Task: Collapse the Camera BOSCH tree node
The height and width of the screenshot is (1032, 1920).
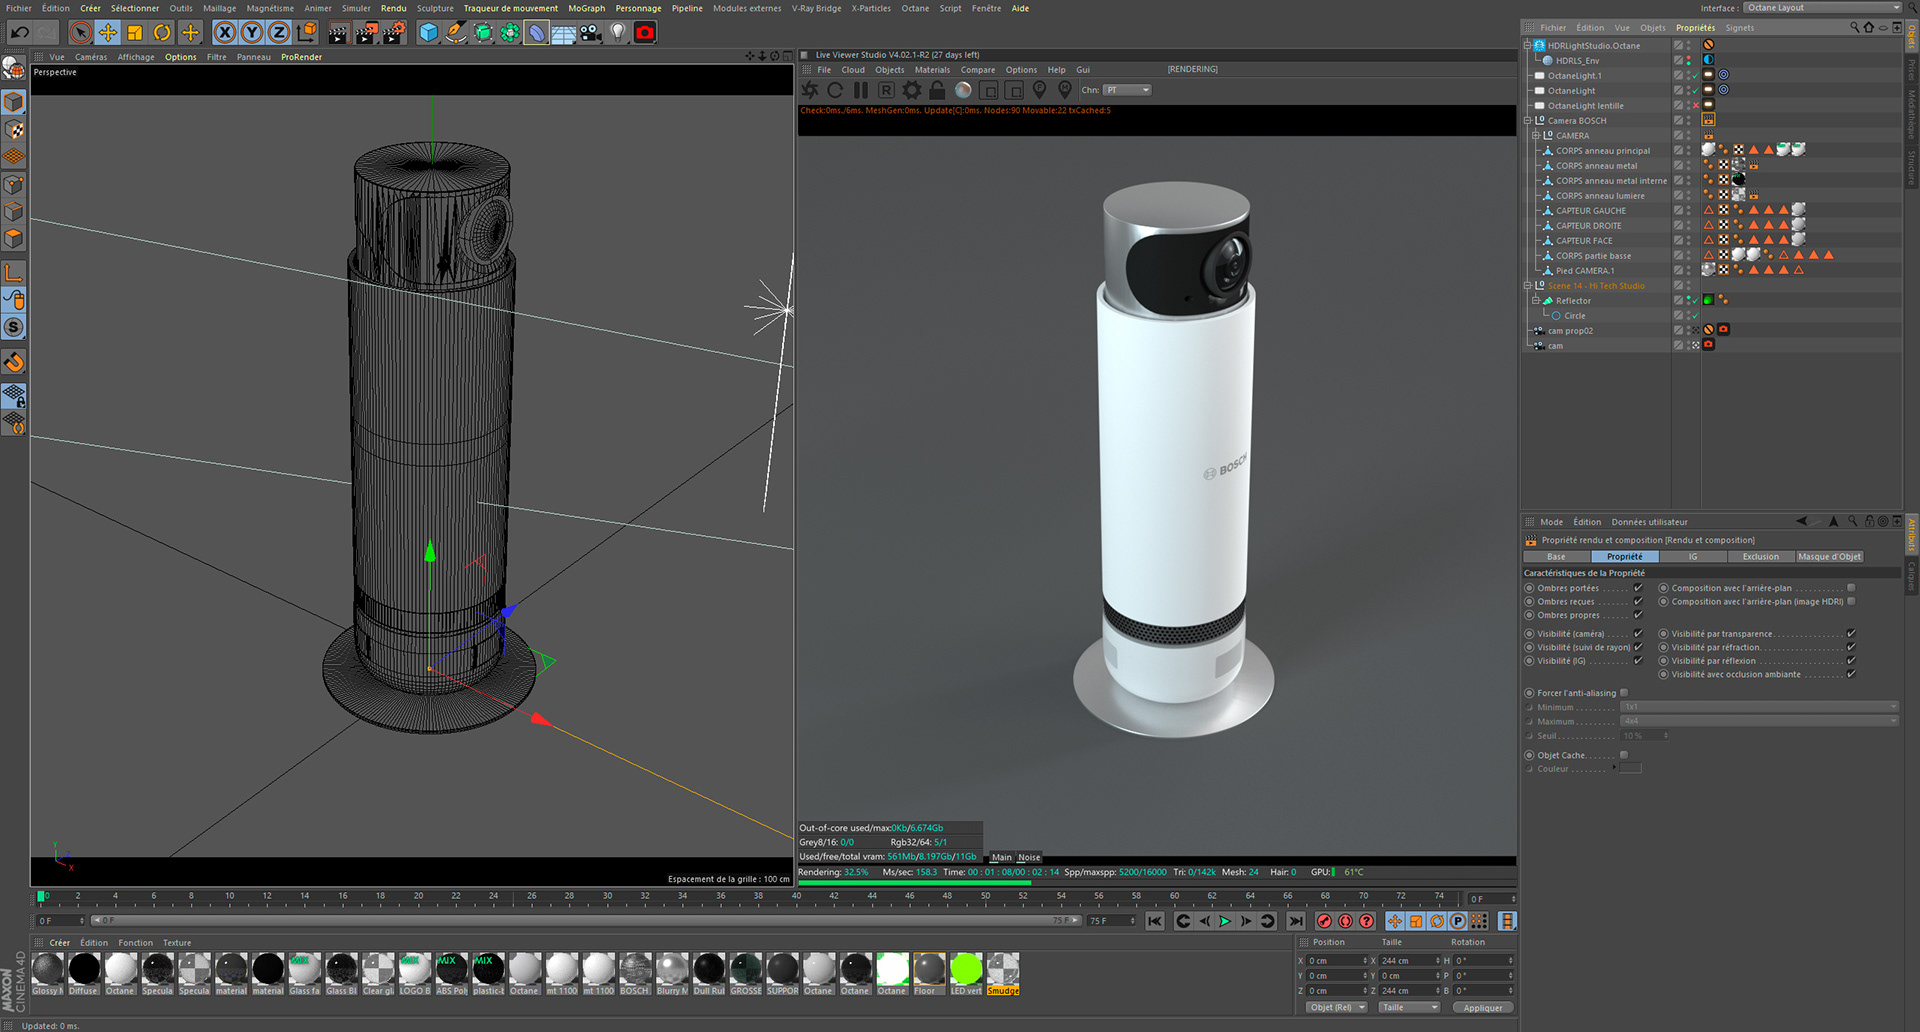Action: (x=1528, y=120)
